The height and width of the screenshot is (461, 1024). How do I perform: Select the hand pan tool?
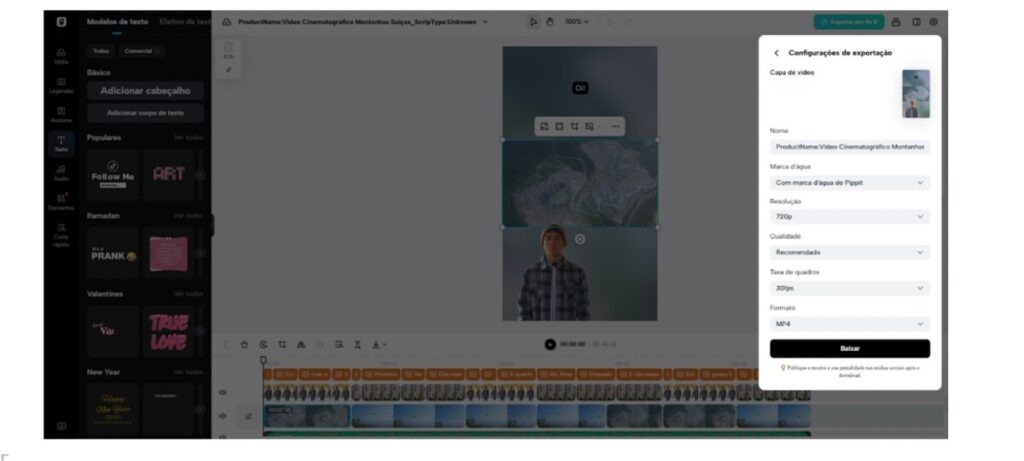(550, 22)
